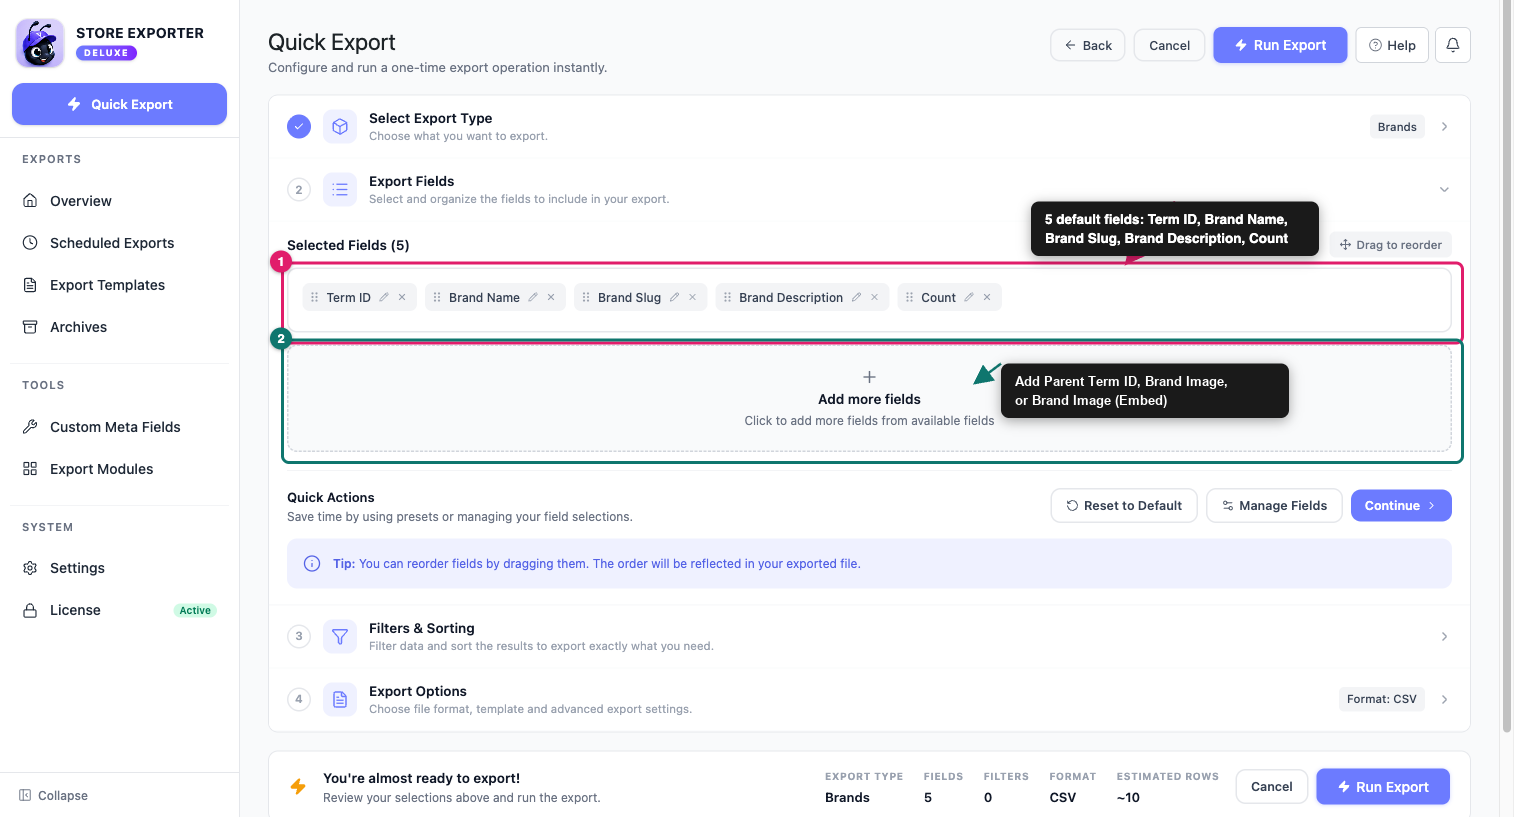Click the Back button
The width and height of the screenshot is (1514, 817).
(x=1088, y=45)
